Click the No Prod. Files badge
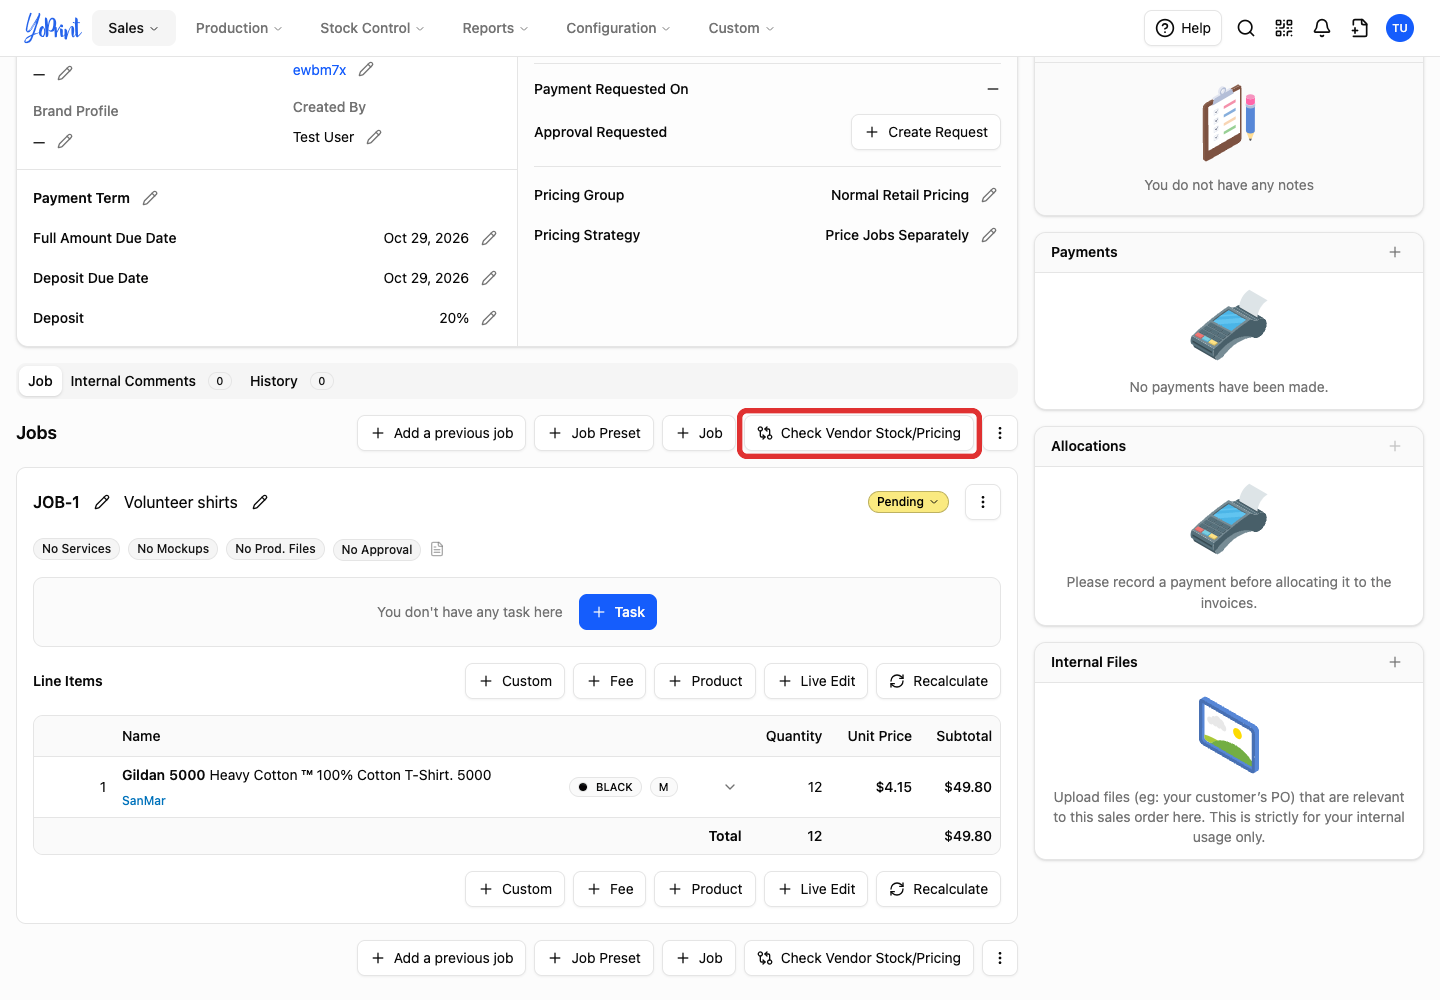The image size is (1440, 1000). pos(275,549)
